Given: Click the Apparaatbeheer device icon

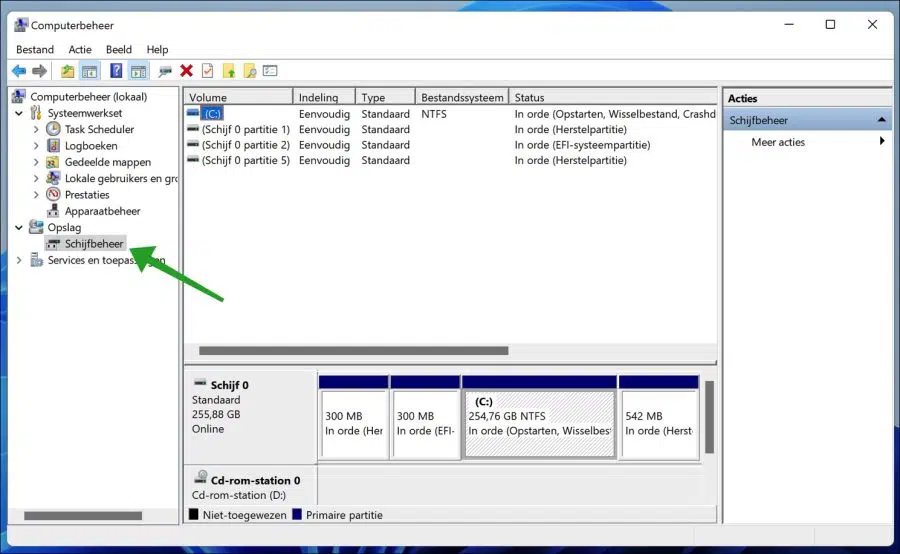Looking at the screenshot, I should pyautogui.click(x=53, y=211).
